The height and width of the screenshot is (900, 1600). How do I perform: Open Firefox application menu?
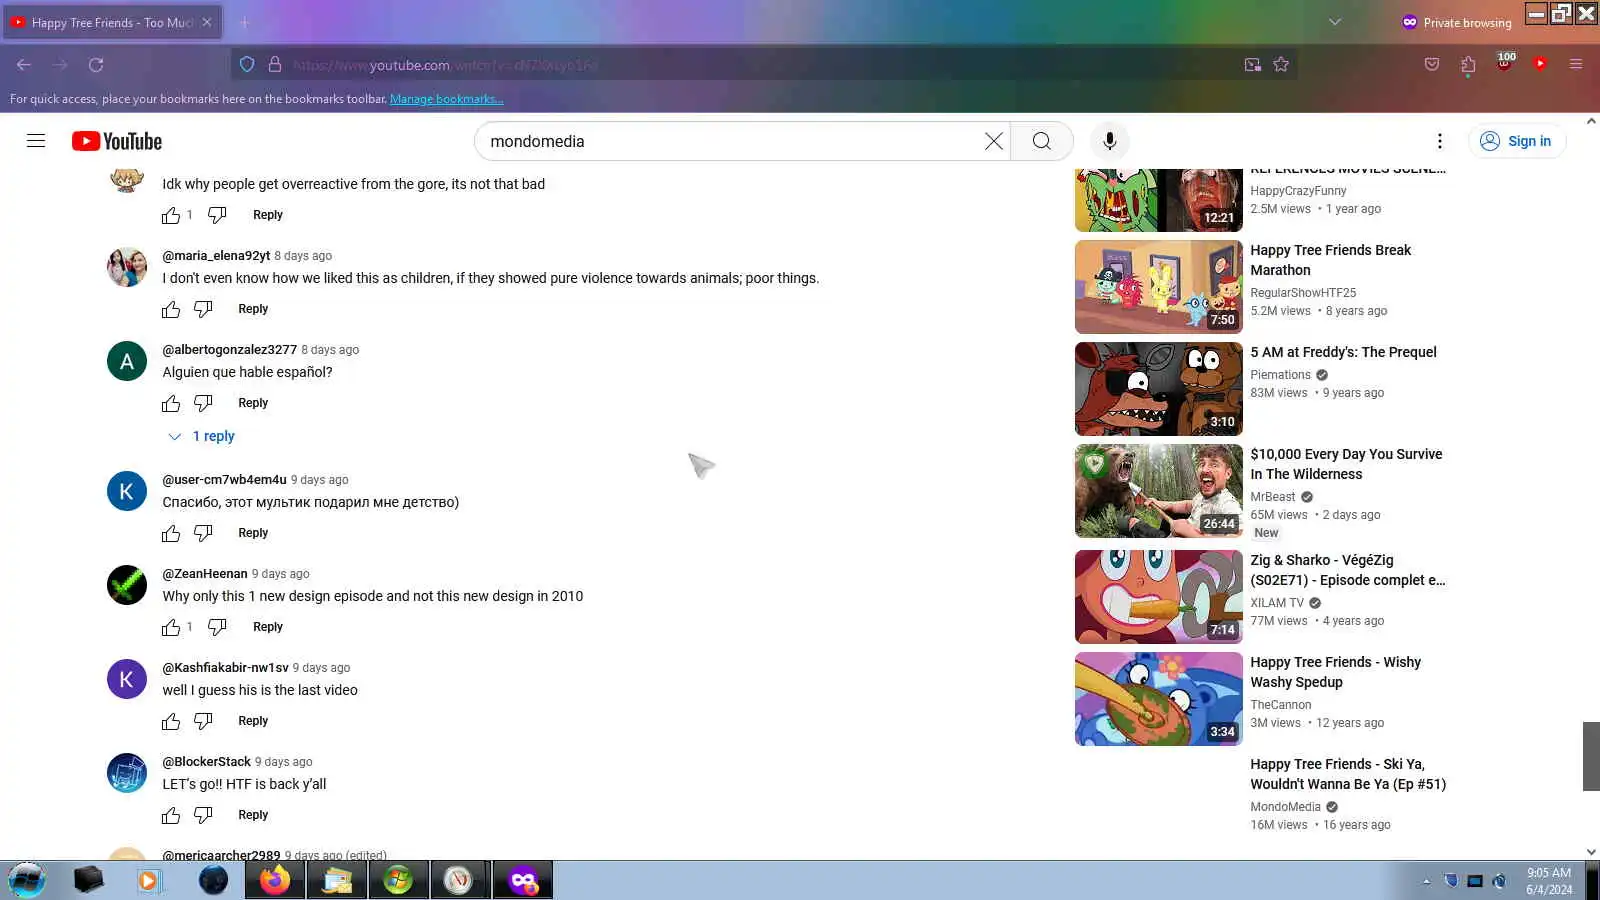tap(1576, 65)
